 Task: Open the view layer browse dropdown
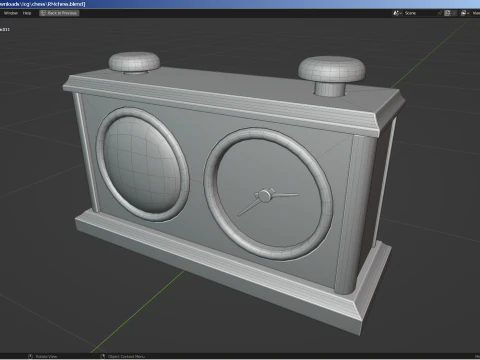pyautogui.click(x=465, y=13)
